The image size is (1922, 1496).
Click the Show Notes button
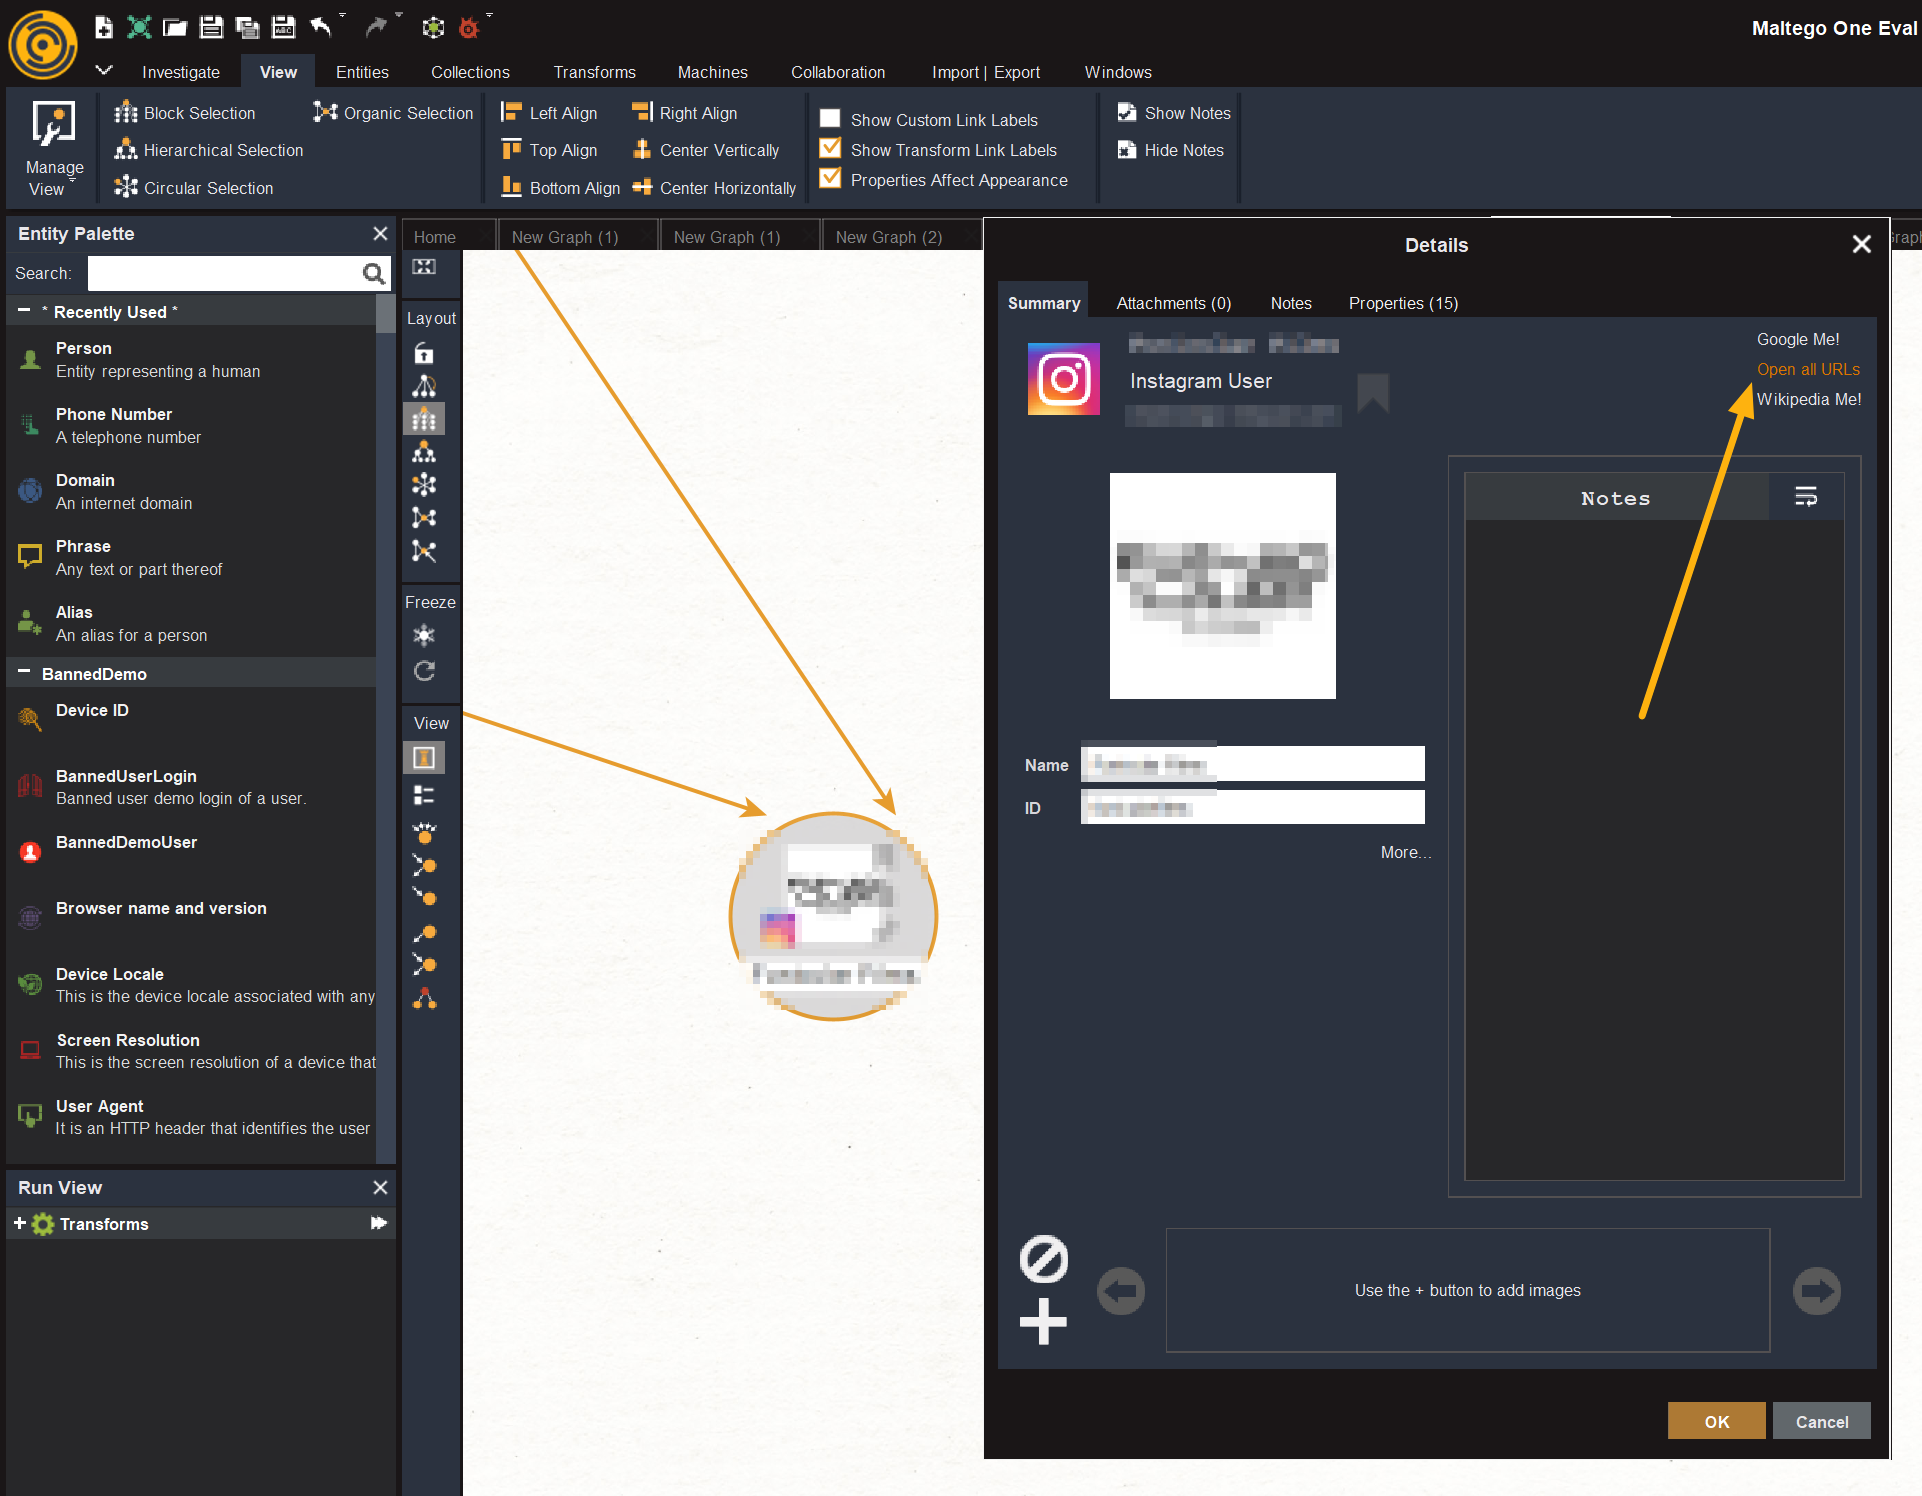tap(1174, 113)
